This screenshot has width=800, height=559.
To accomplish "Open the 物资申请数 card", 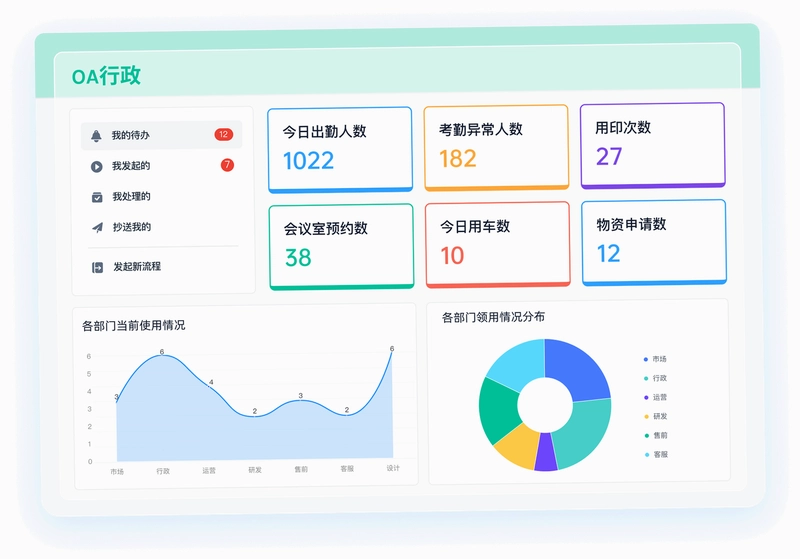I will click(654, 242).
